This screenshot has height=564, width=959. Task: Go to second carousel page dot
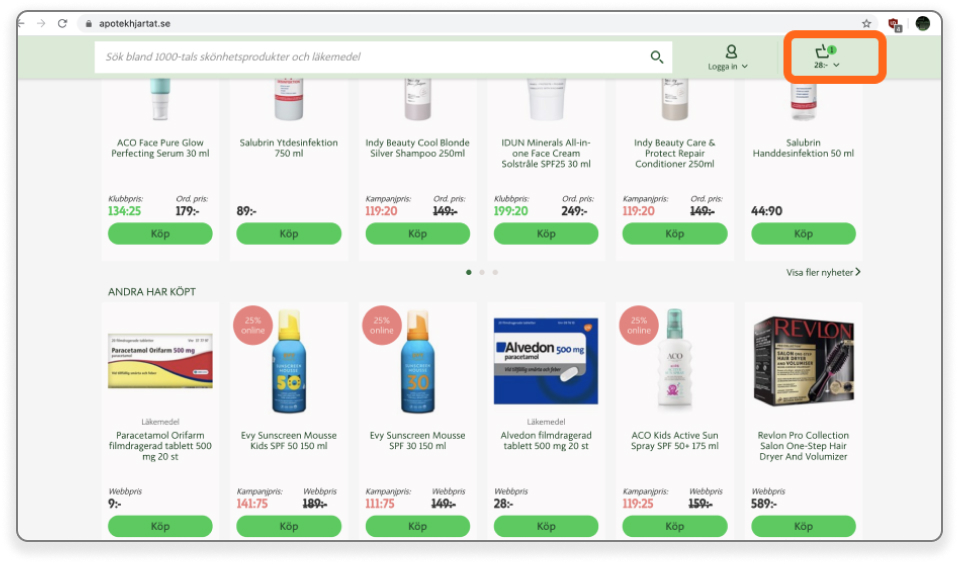pyautogui.click(x=482, y=272)
